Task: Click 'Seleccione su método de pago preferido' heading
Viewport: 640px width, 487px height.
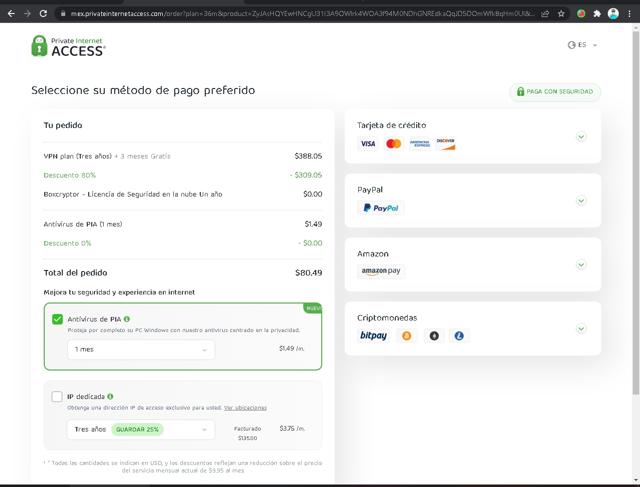Action: [143, 90]
